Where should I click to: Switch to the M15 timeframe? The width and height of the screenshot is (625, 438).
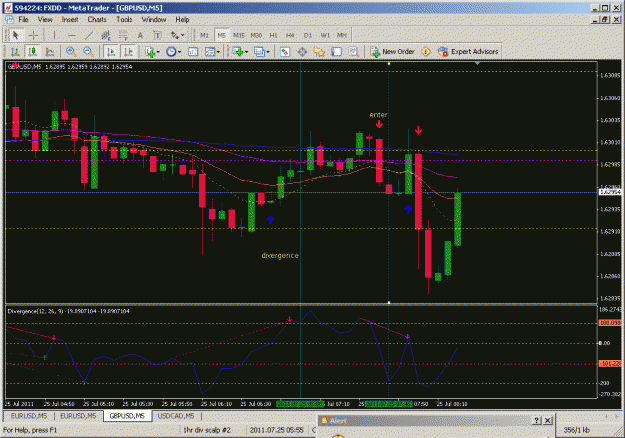point(239,35)
